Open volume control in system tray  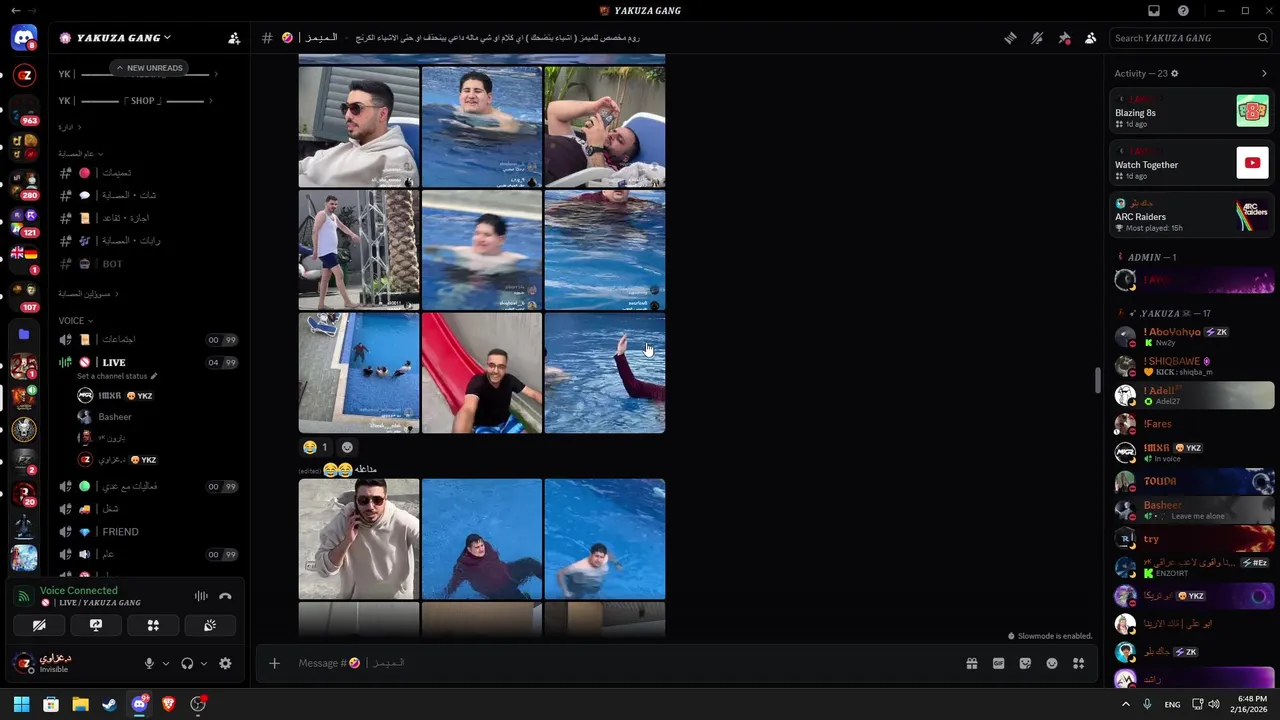point(1214,704)
